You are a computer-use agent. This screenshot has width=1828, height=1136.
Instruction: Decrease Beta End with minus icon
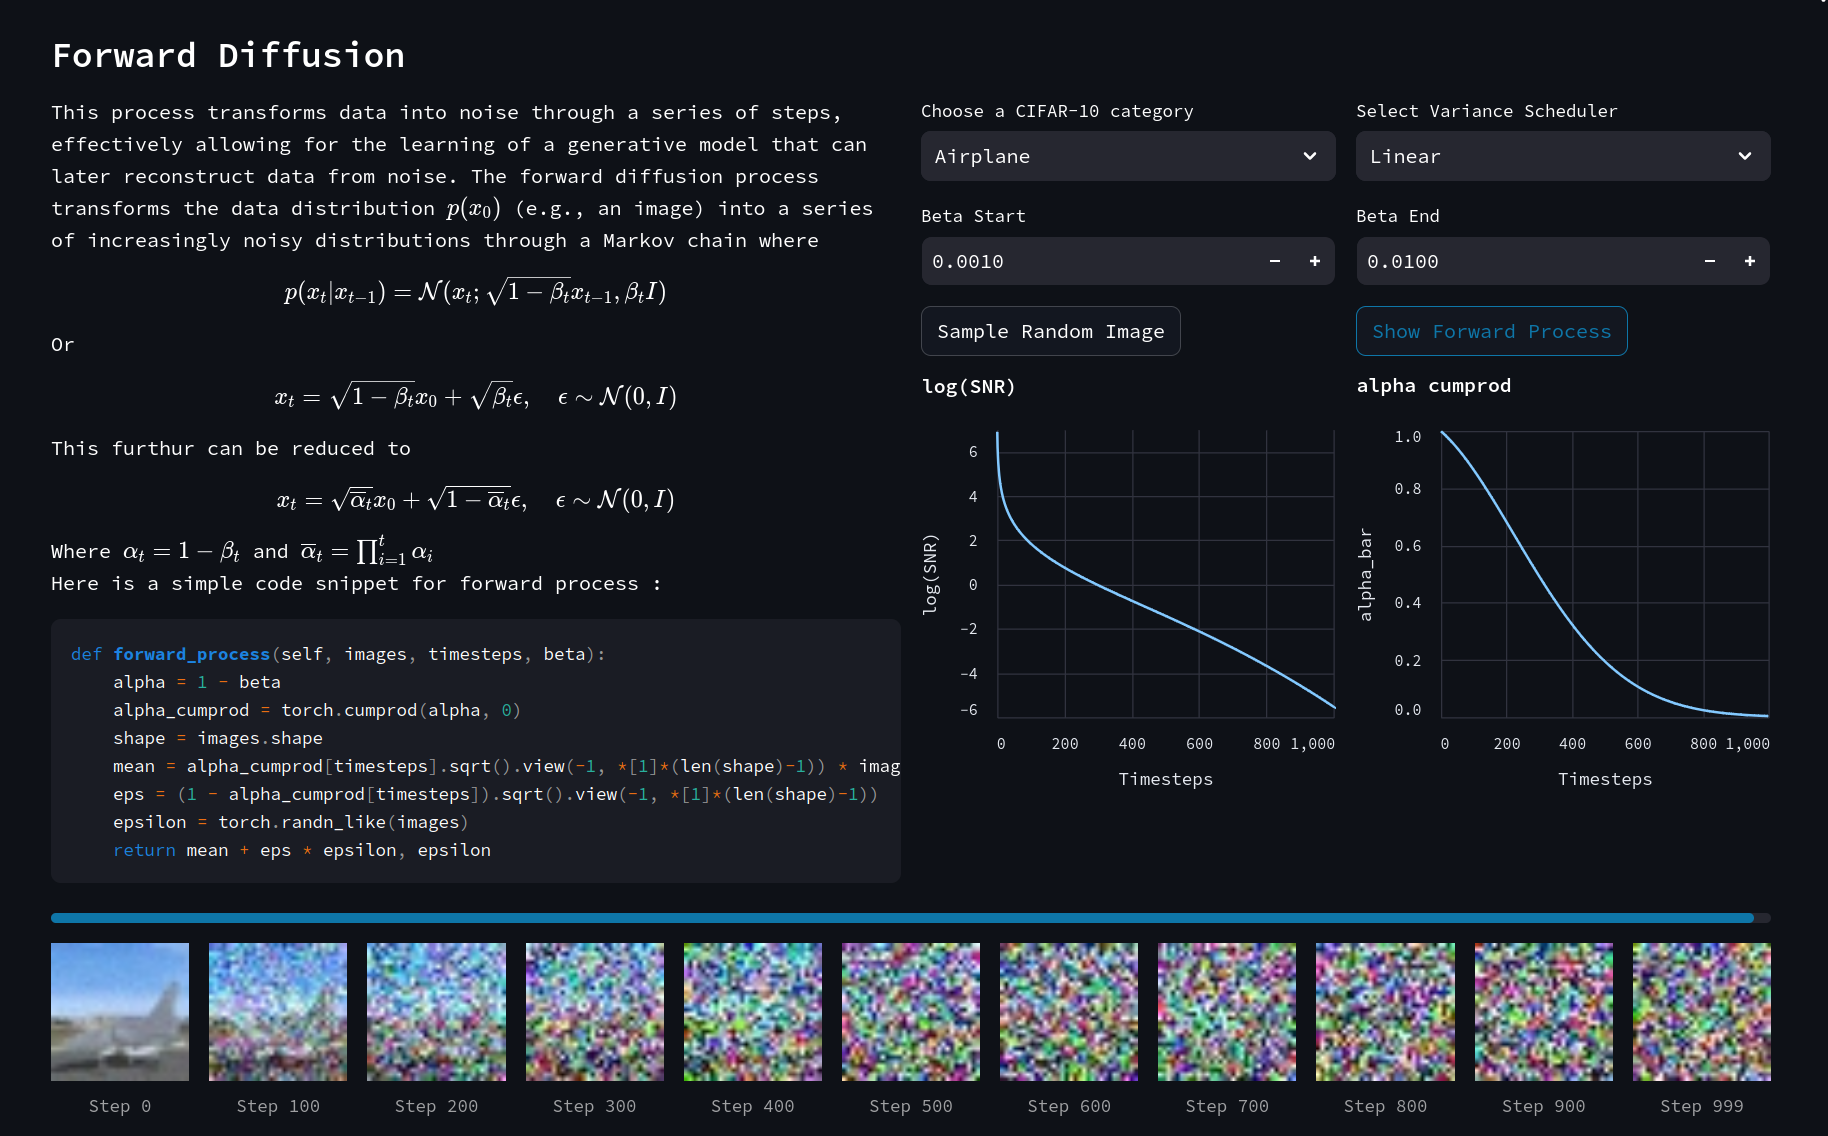(1710, 261)
